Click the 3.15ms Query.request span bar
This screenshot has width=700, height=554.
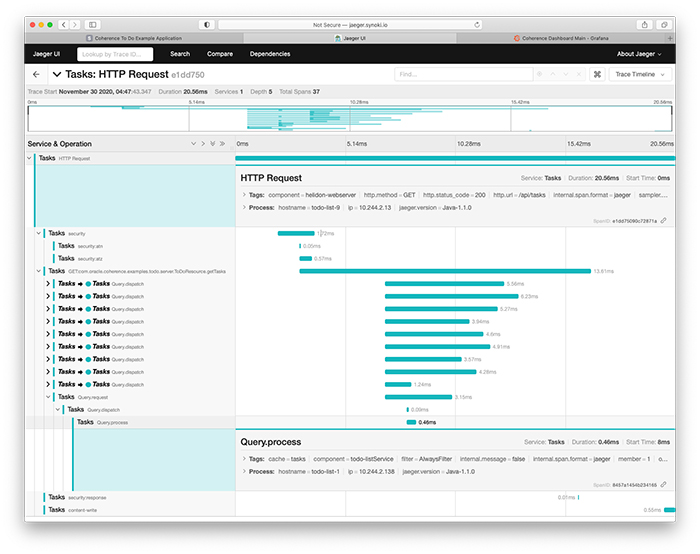[419, 397]
